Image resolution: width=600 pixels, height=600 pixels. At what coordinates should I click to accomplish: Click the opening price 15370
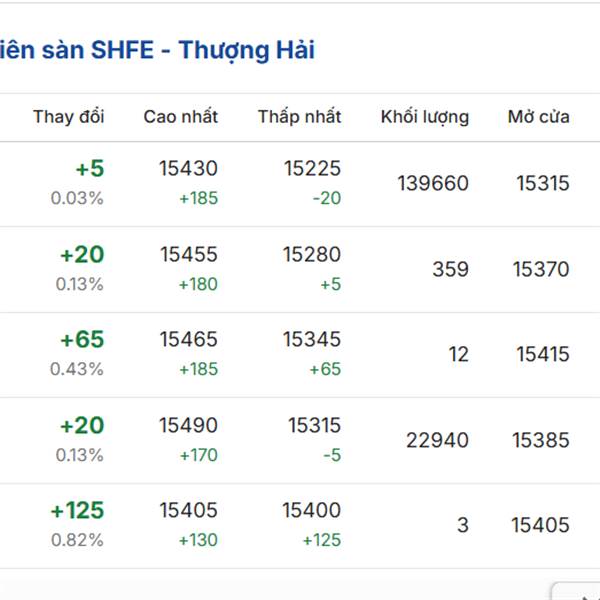coord(541,269)
